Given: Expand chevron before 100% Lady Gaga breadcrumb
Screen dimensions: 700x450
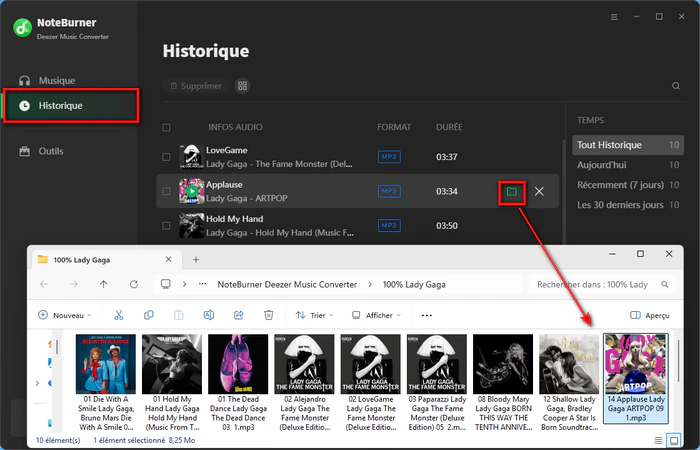Looking at the screenshot, I should [370, 284].
